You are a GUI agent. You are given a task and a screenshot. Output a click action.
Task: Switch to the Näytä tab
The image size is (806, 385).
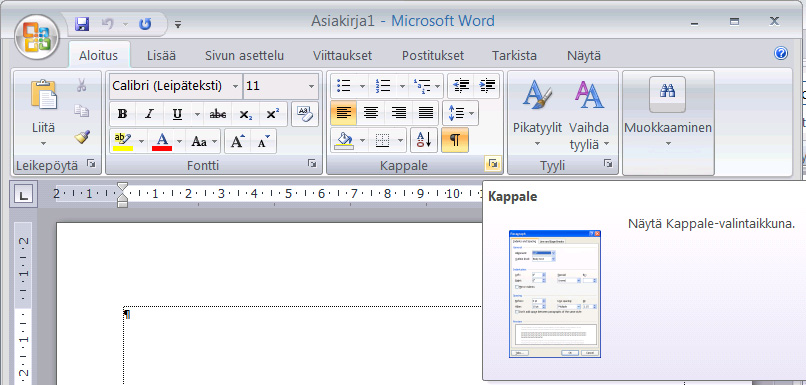click(583, 56)
